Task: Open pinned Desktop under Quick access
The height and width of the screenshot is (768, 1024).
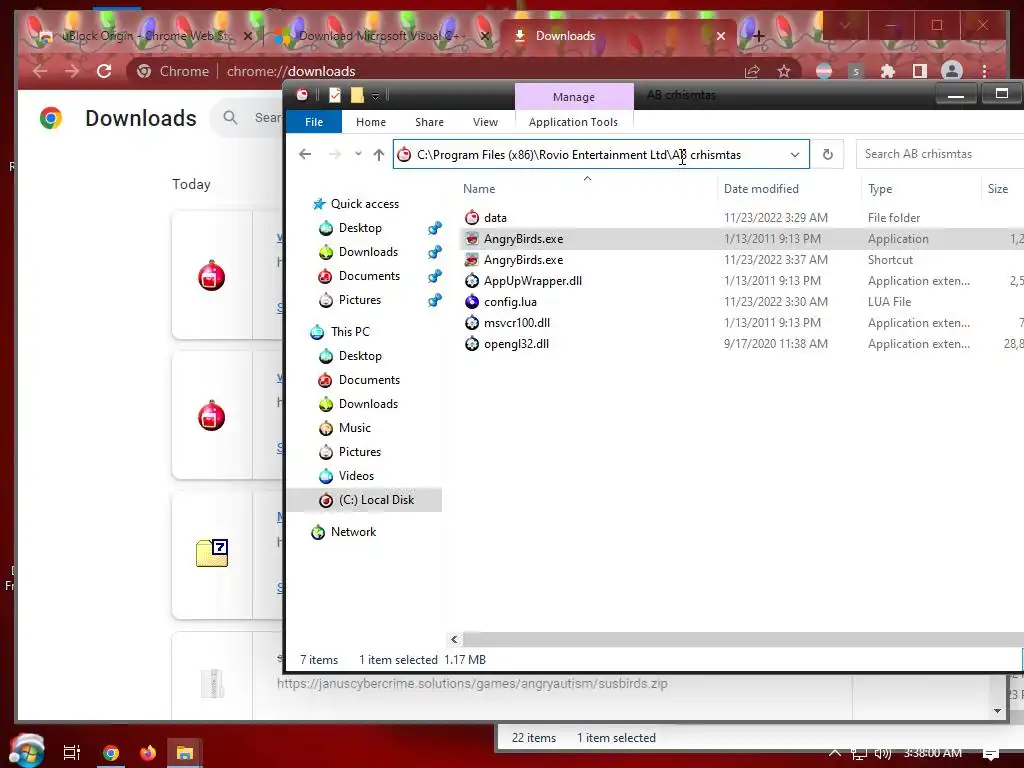Action: pos(360,228)
